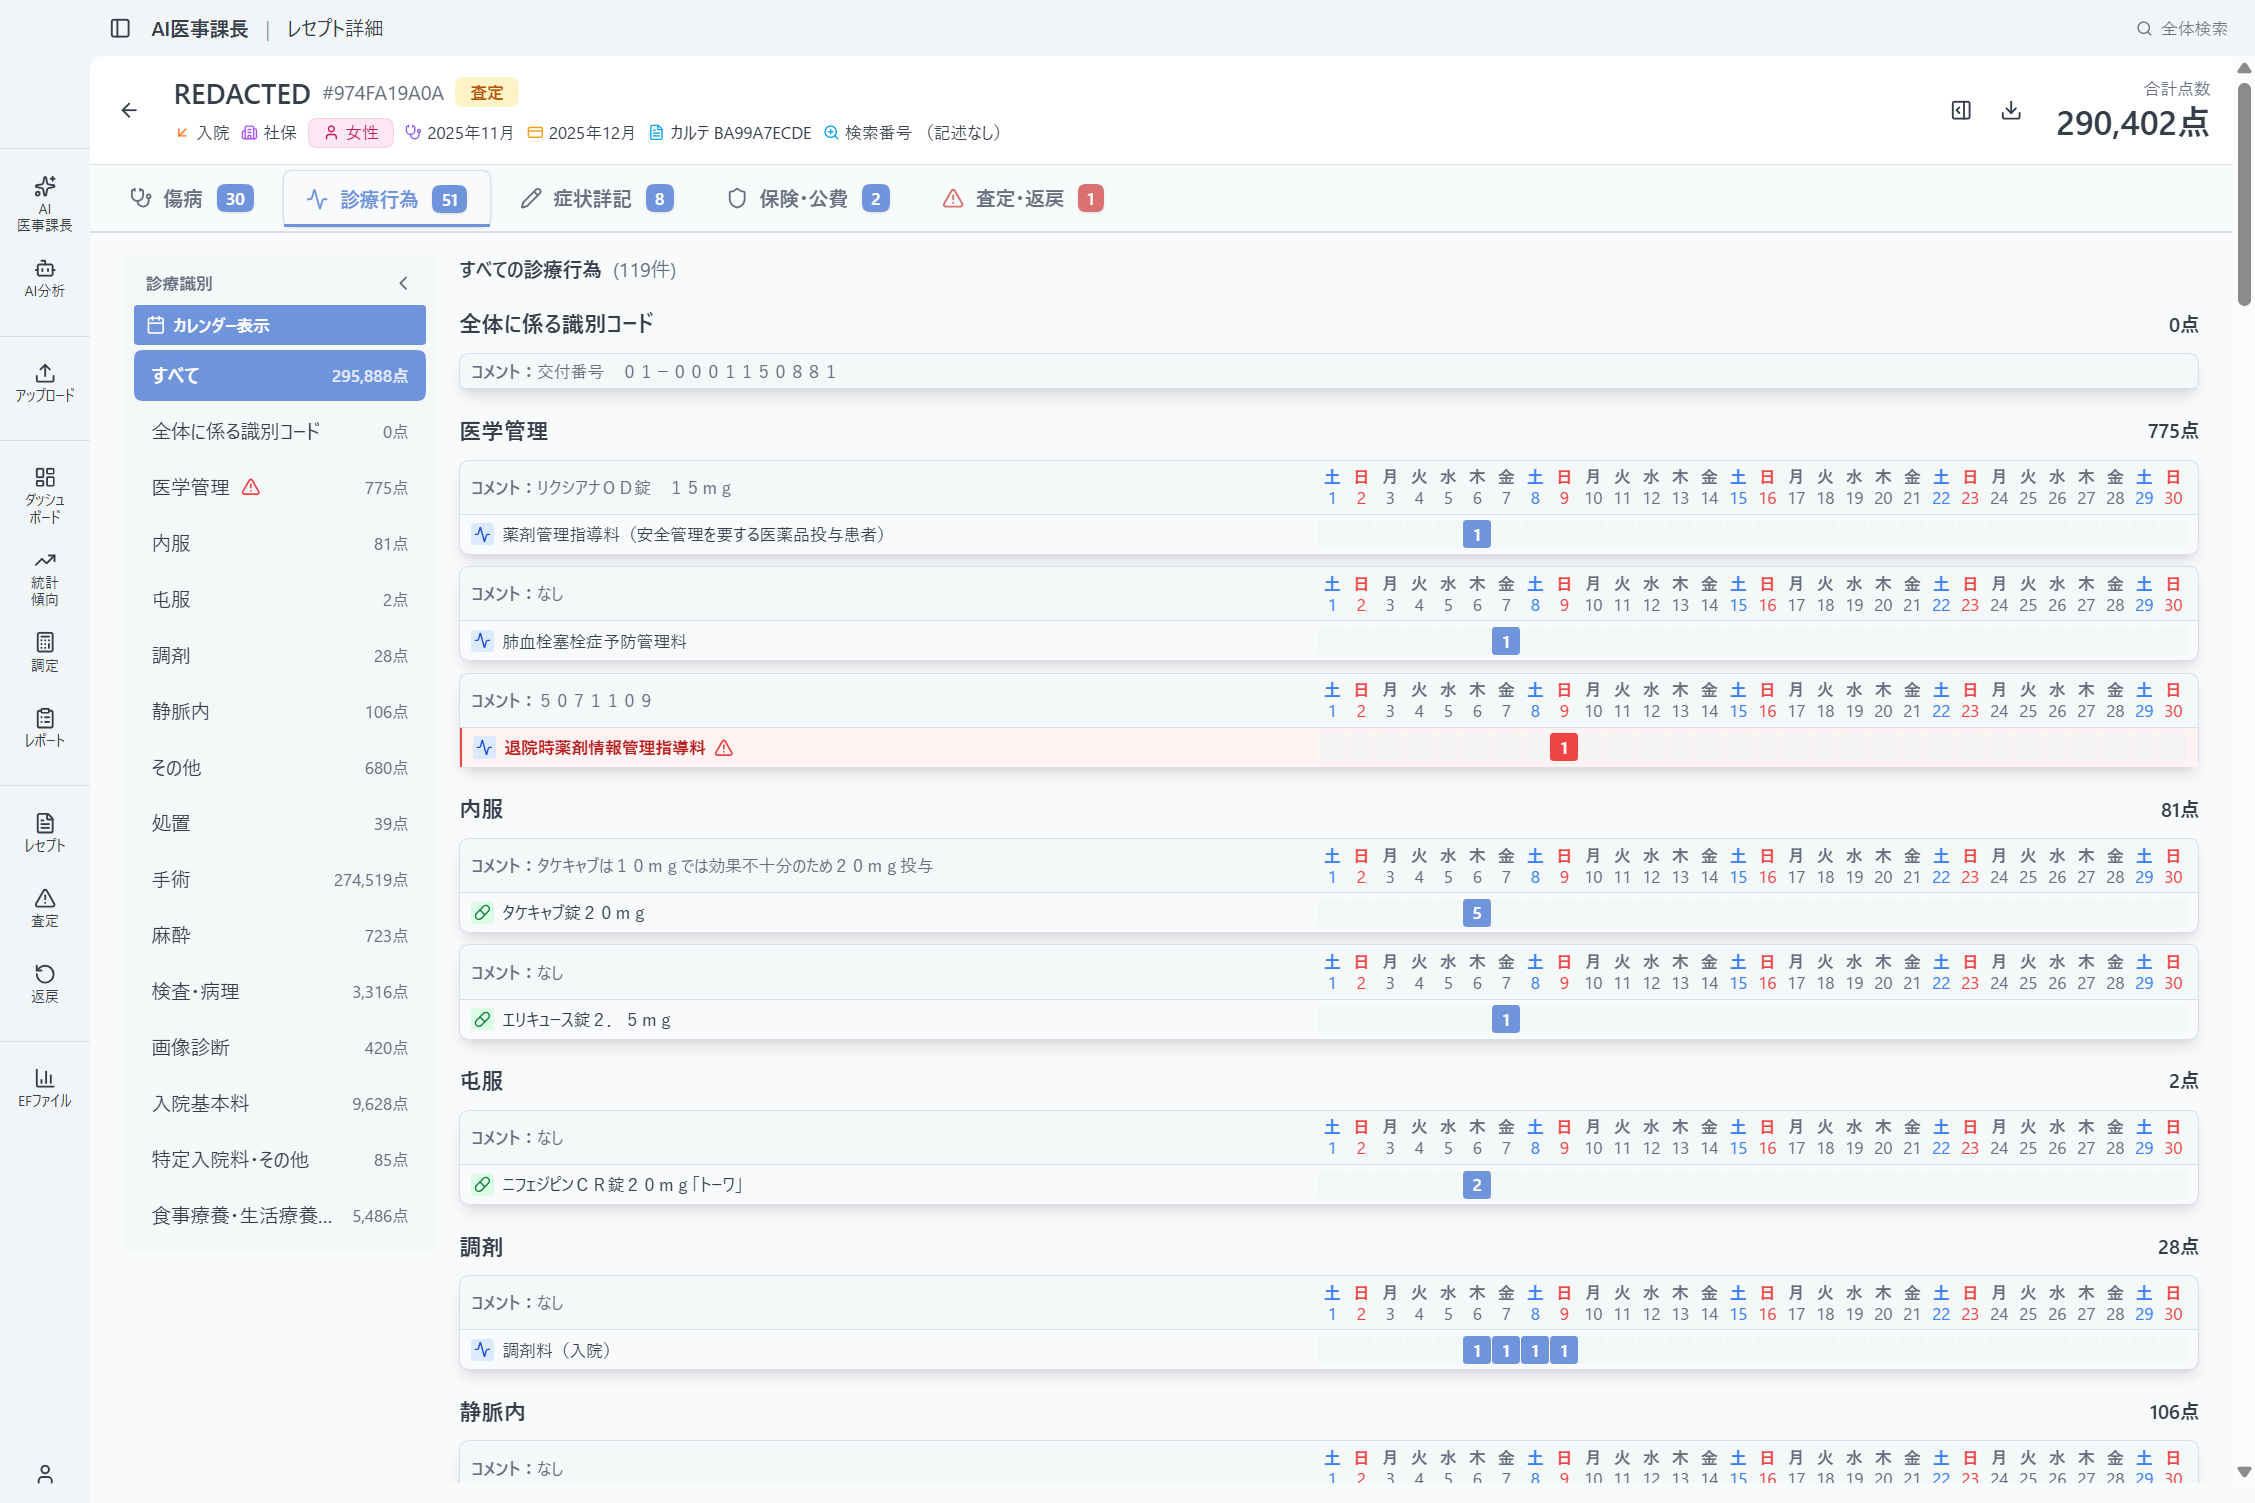Open the side panel layout icon
Screen dimensions: 2255x1503
tap(1961, 110)
